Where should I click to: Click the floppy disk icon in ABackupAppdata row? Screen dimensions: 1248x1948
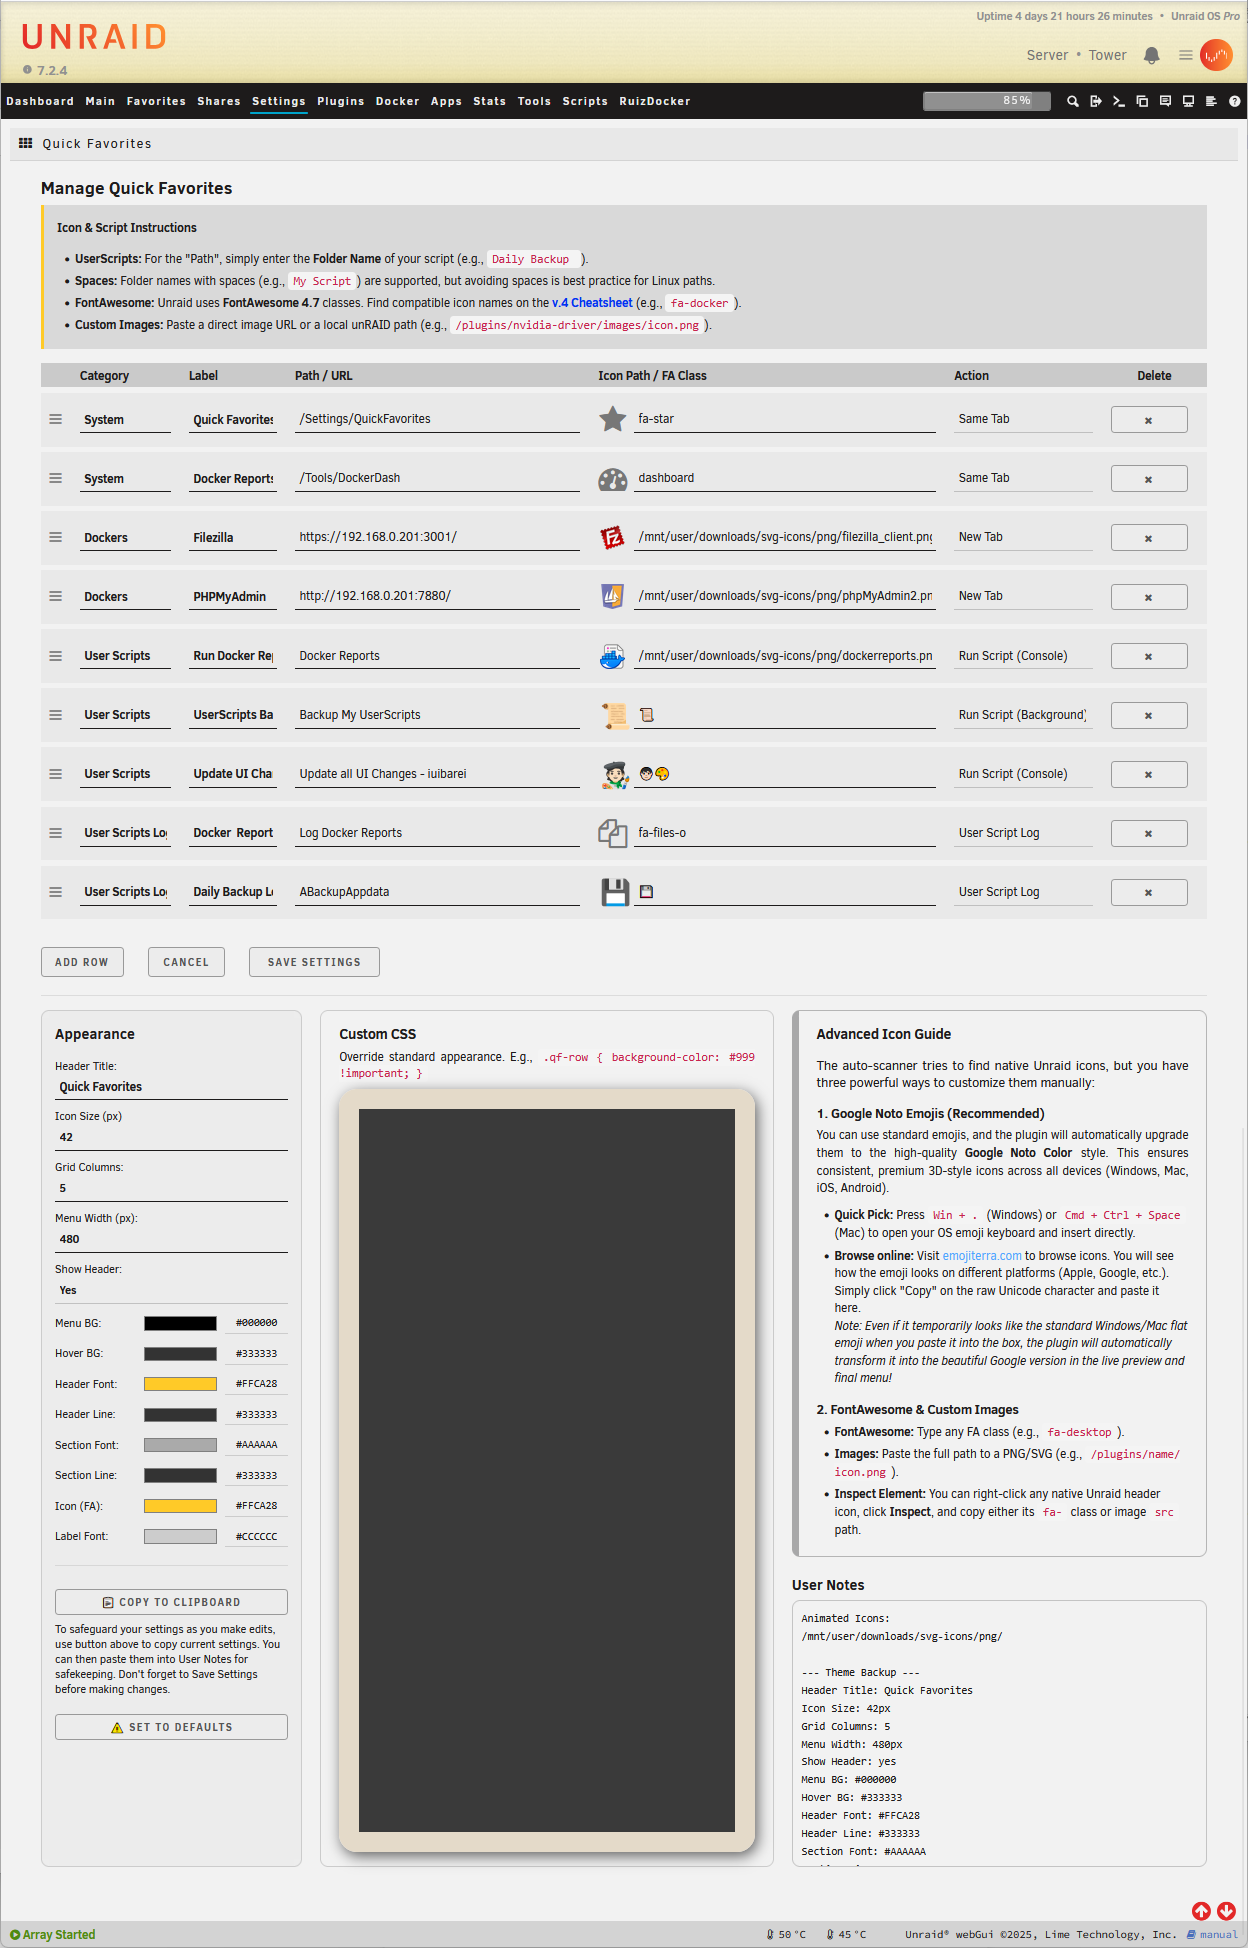[x=615, y=892]
